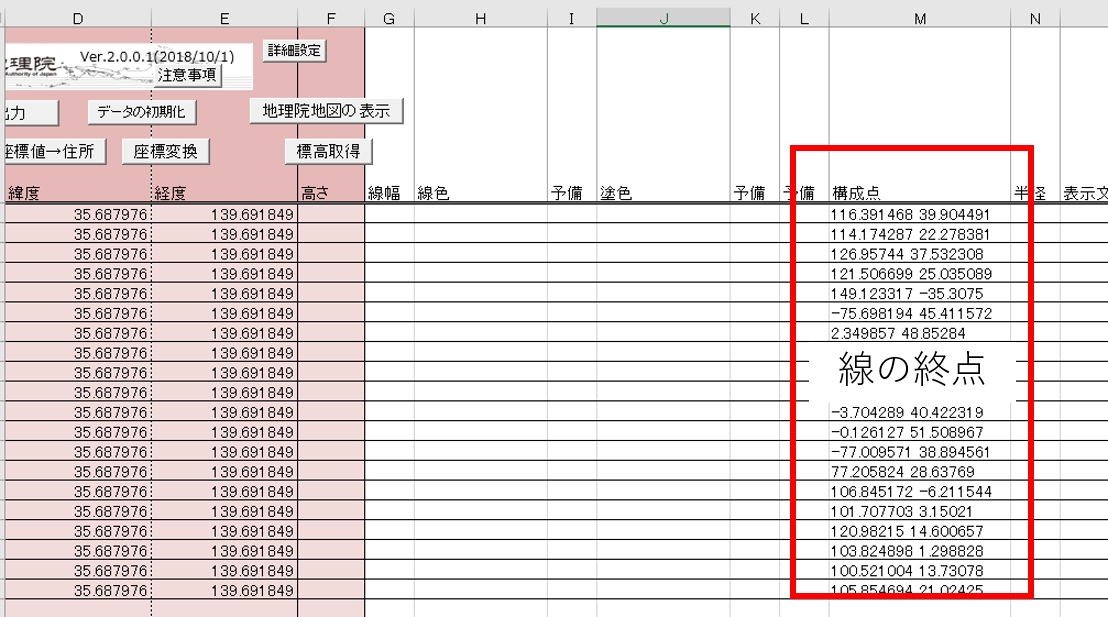Select column J header
Image resolution: width=1108 pixels, height=617 pixels.
point(664,18)
